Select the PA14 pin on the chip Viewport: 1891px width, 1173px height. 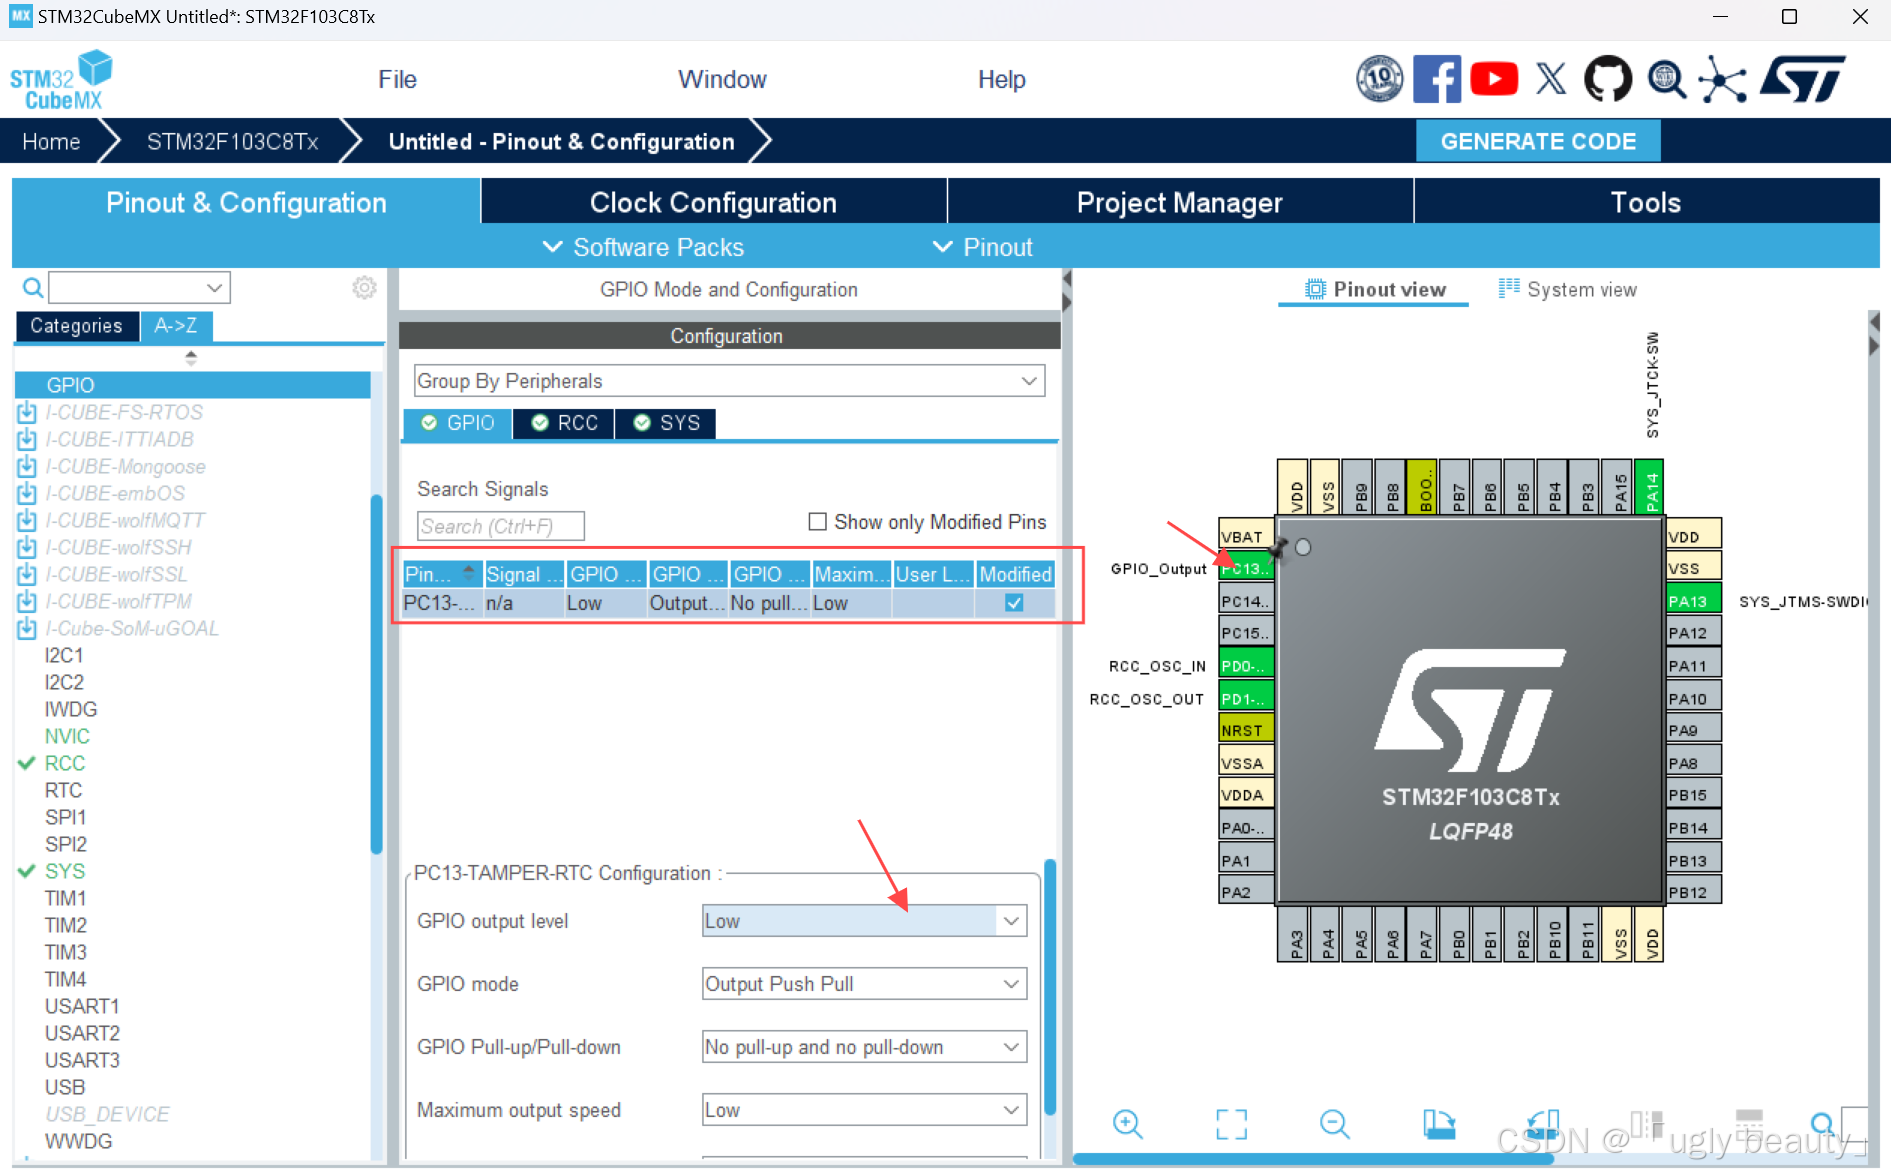click(x=1648, y=487)
